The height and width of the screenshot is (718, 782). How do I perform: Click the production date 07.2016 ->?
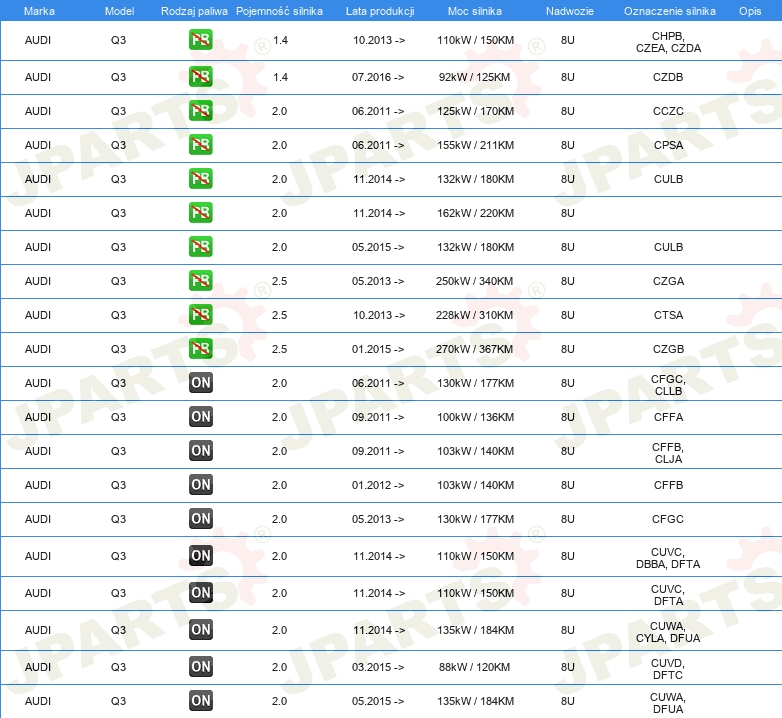tap(378, 77)
